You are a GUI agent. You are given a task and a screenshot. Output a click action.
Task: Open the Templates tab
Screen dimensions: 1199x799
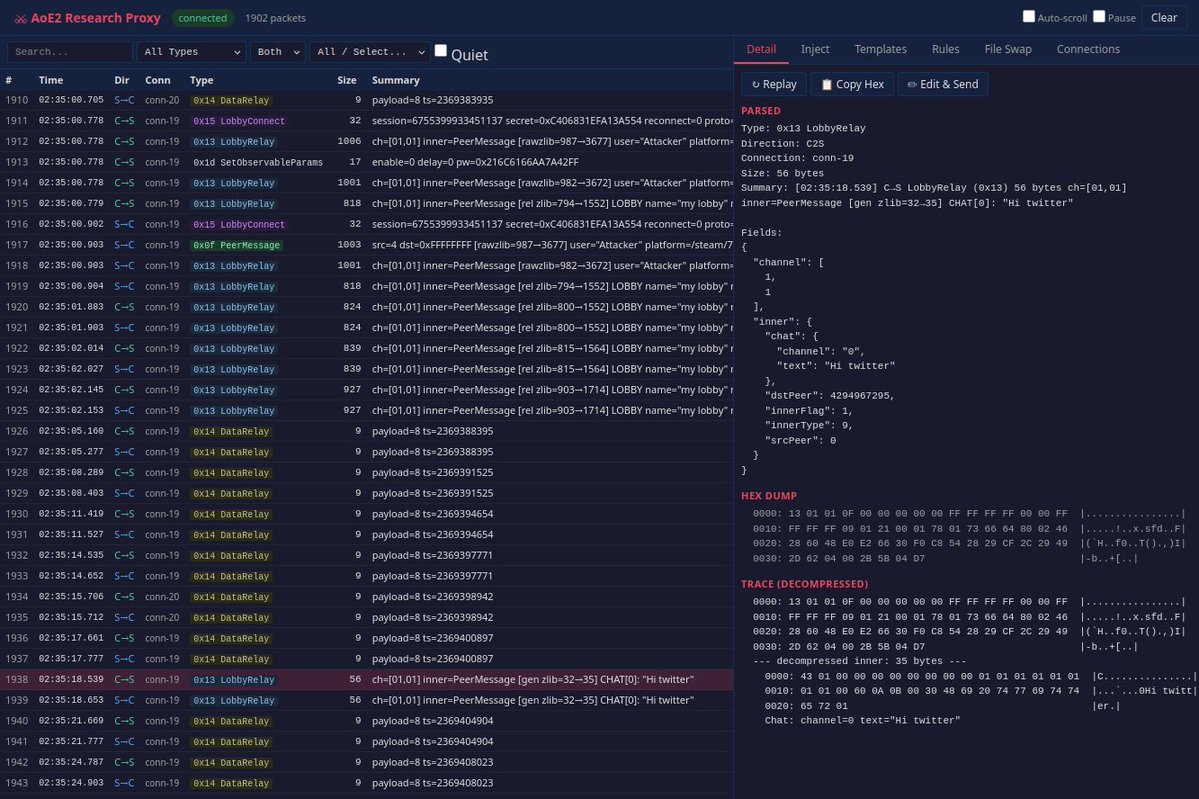[880, 49]
